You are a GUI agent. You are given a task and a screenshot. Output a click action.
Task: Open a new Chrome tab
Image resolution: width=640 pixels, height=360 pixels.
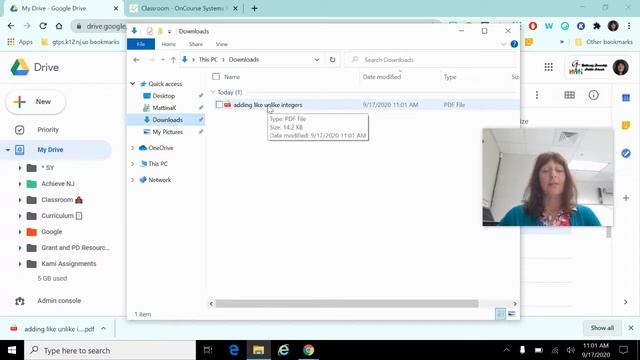click(x=254, y=8)
